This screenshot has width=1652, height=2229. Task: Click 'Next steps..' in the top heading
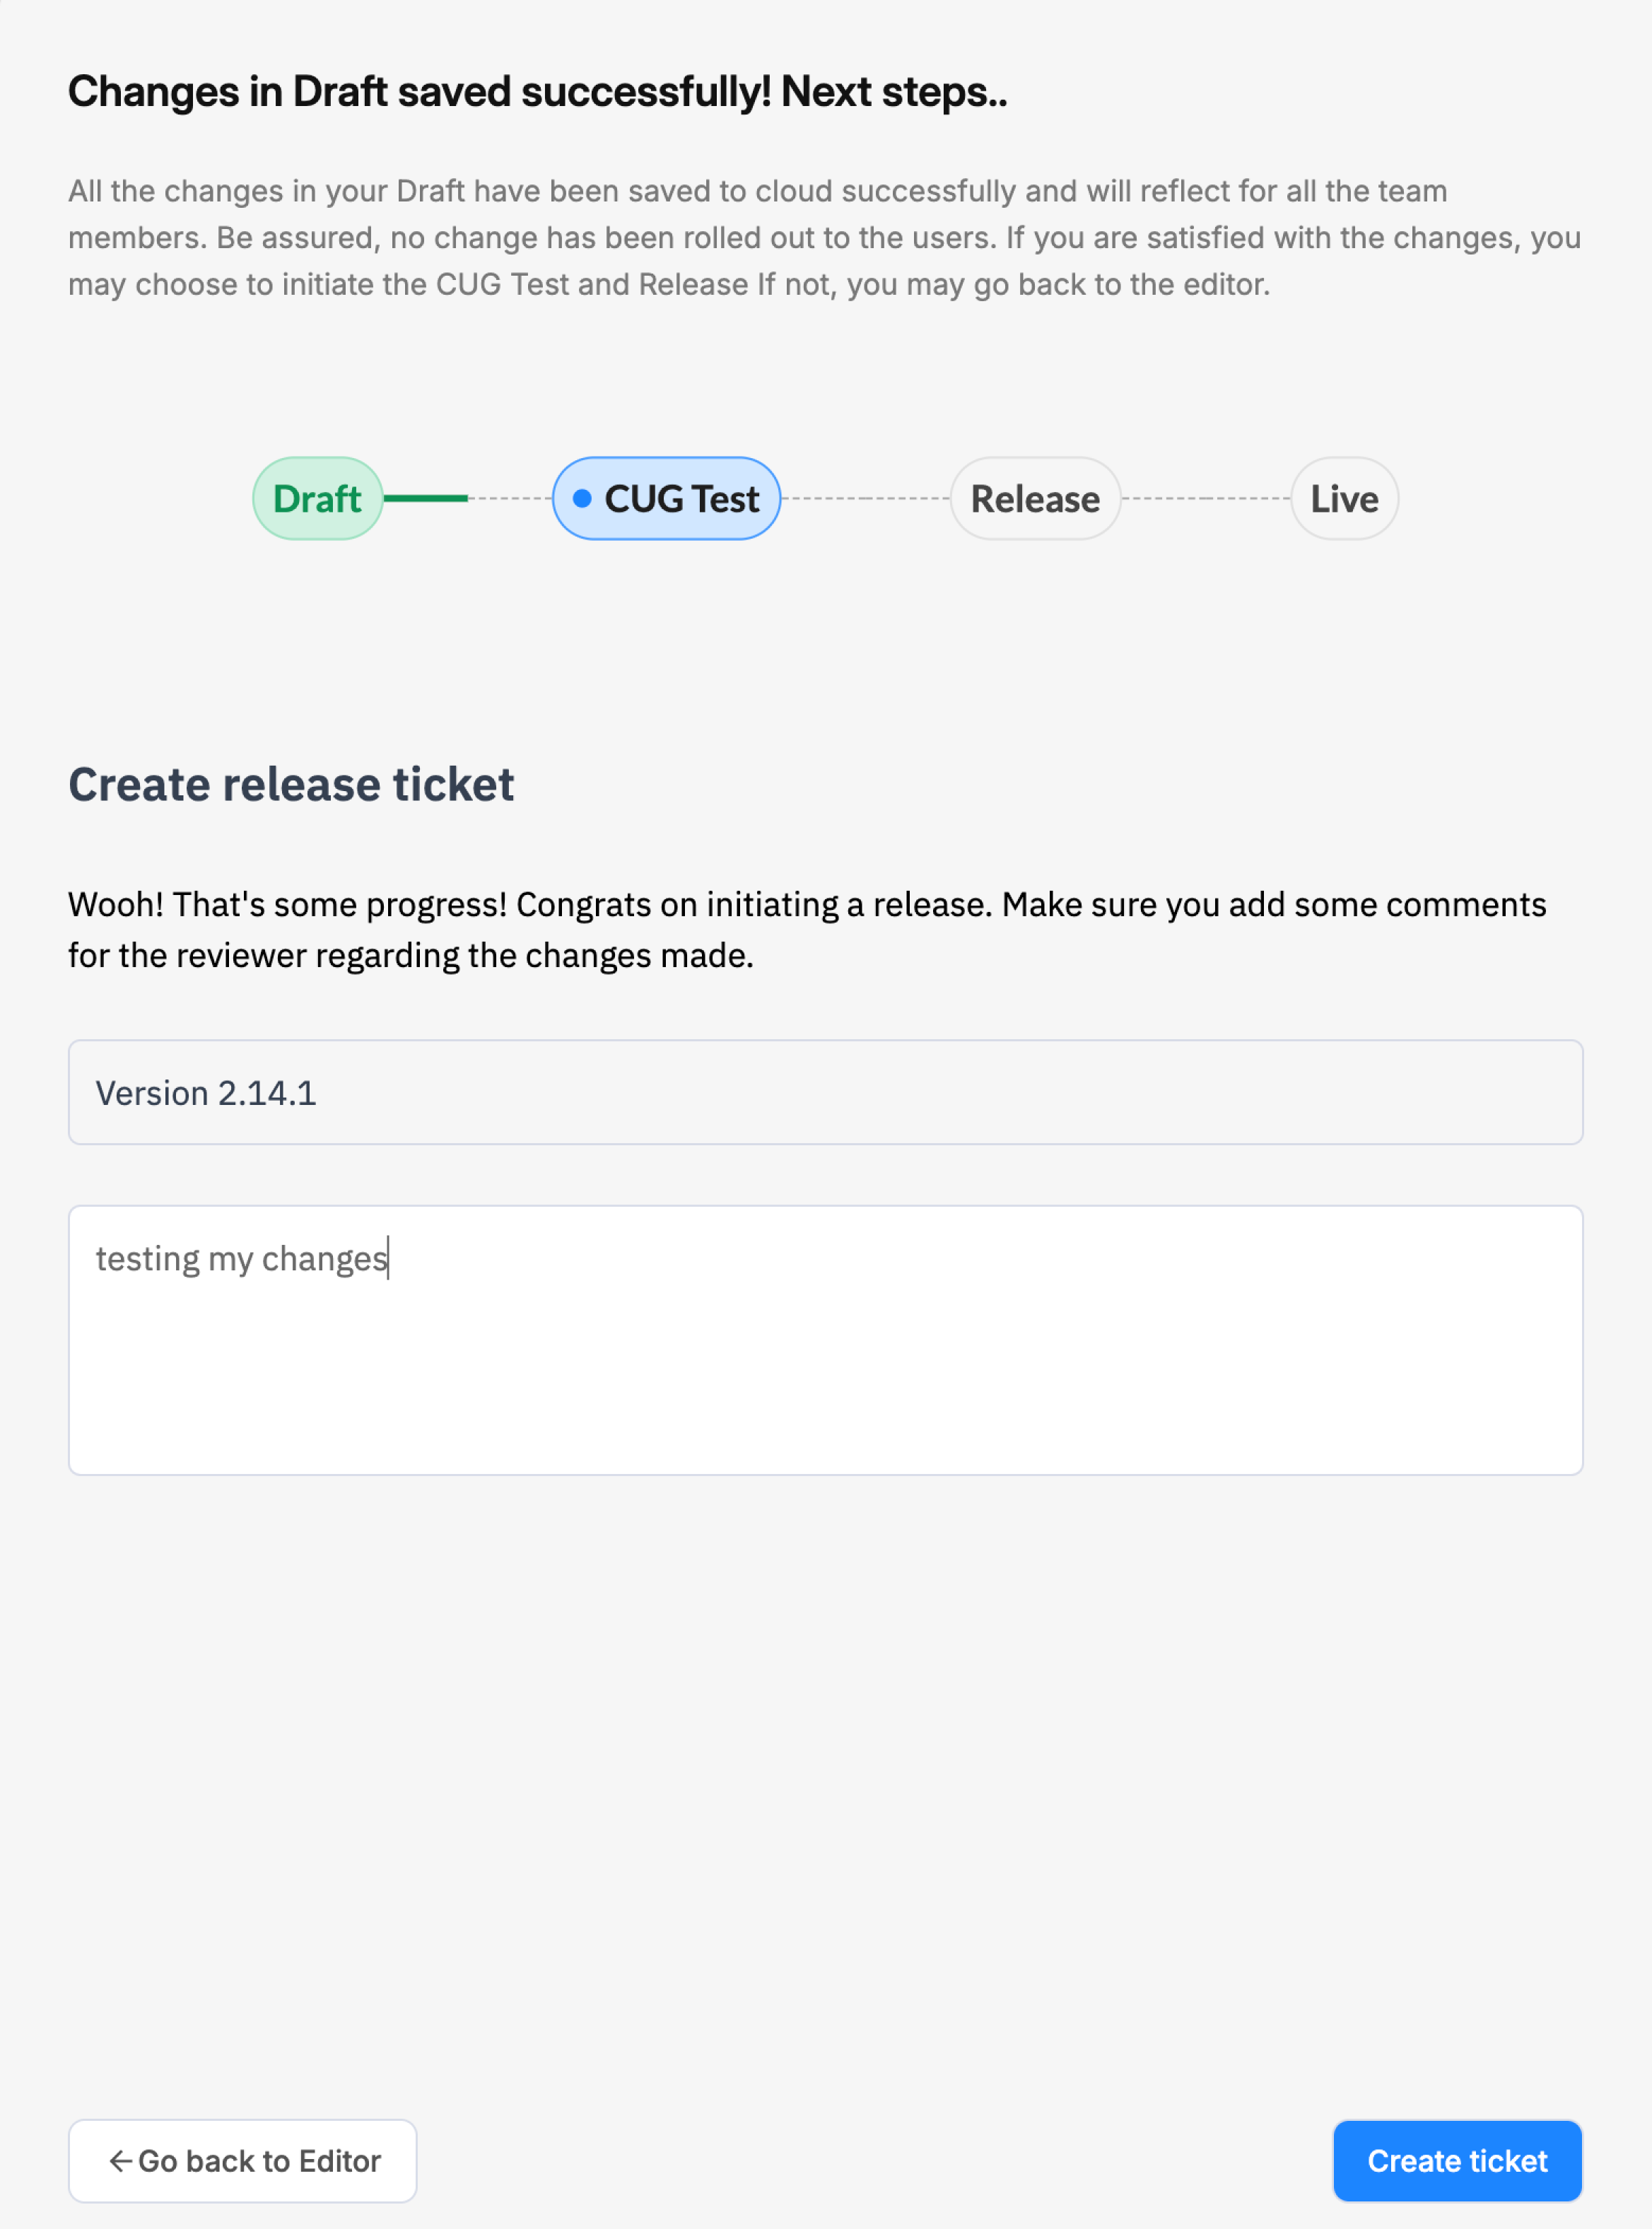coord(893,91)
